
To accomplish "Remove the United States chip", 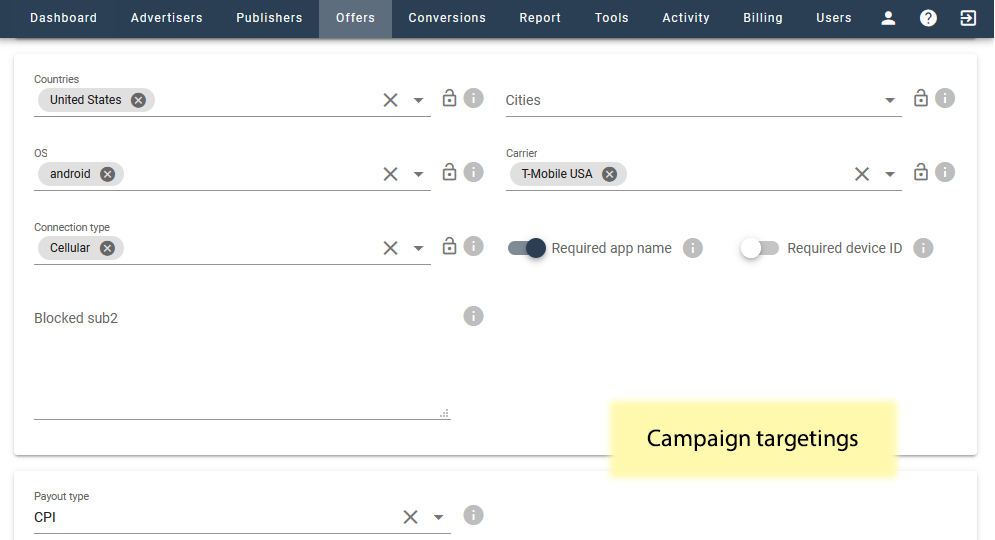I will pos(138,100).
